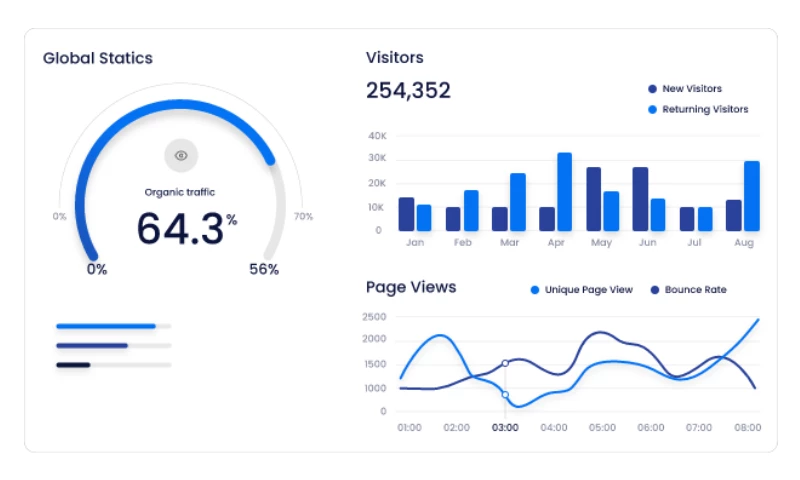The image size is (800, 480).
Task: Select the August returning visitors bar
Action: click(751, 196)
